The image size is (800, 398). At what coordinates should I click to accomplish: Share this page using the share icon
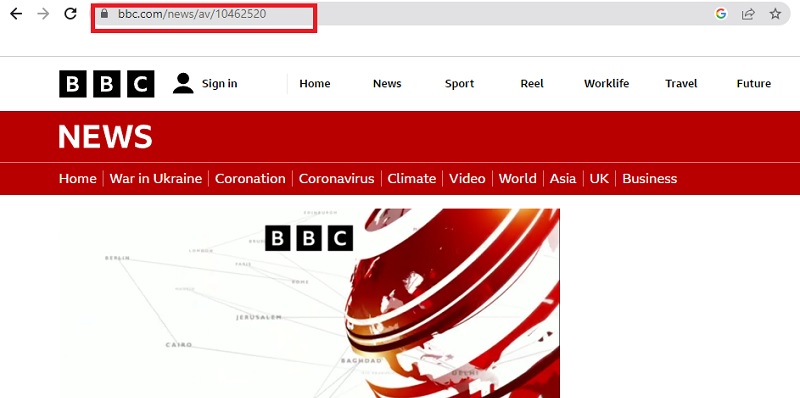pos(748,14)
